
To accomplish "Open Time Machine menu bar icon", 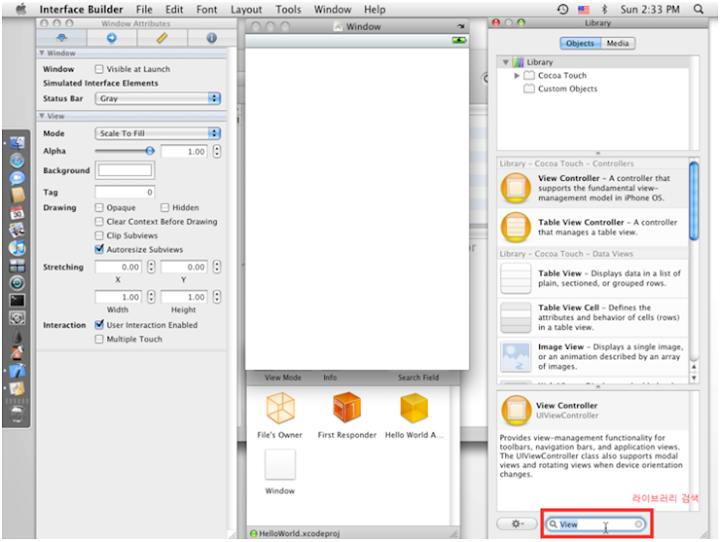I will pos(562,9).
